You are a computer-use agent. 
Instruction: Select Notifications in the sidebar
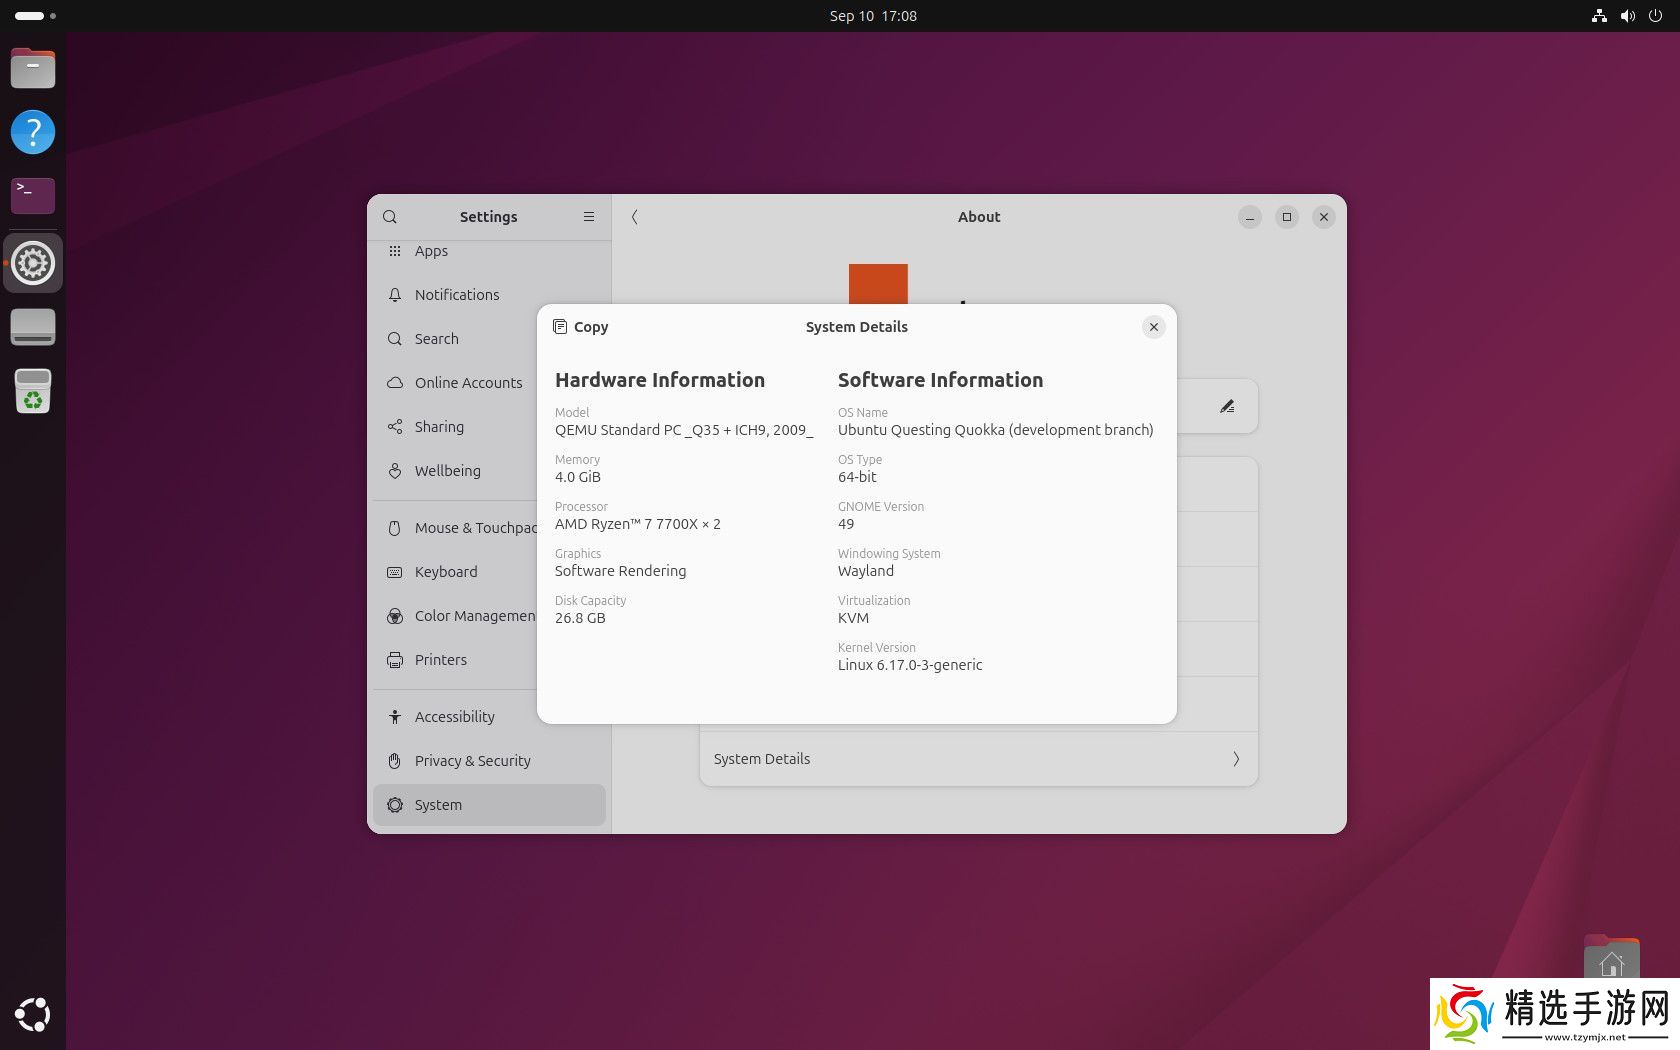tap(456, 295)
